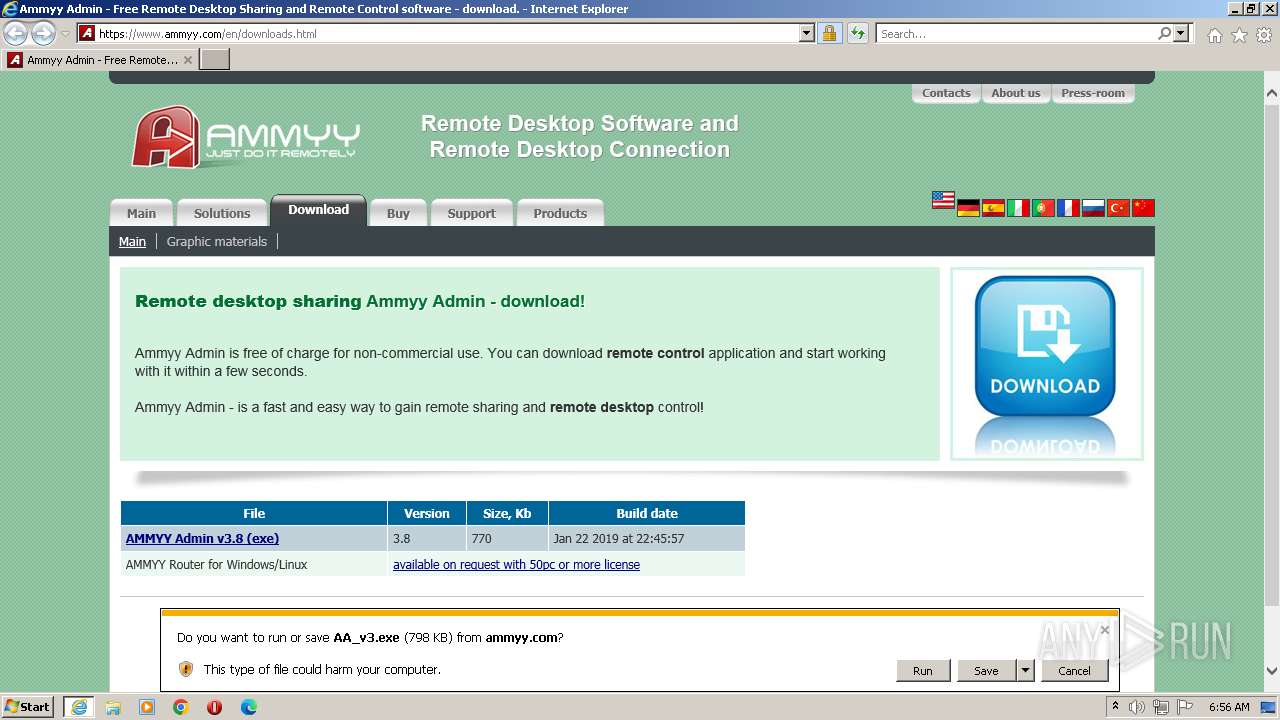The height and width of the screenshot is (720, 1280).
Task: Open the Solutions navigation tab
Action: (x=222, y=213)
